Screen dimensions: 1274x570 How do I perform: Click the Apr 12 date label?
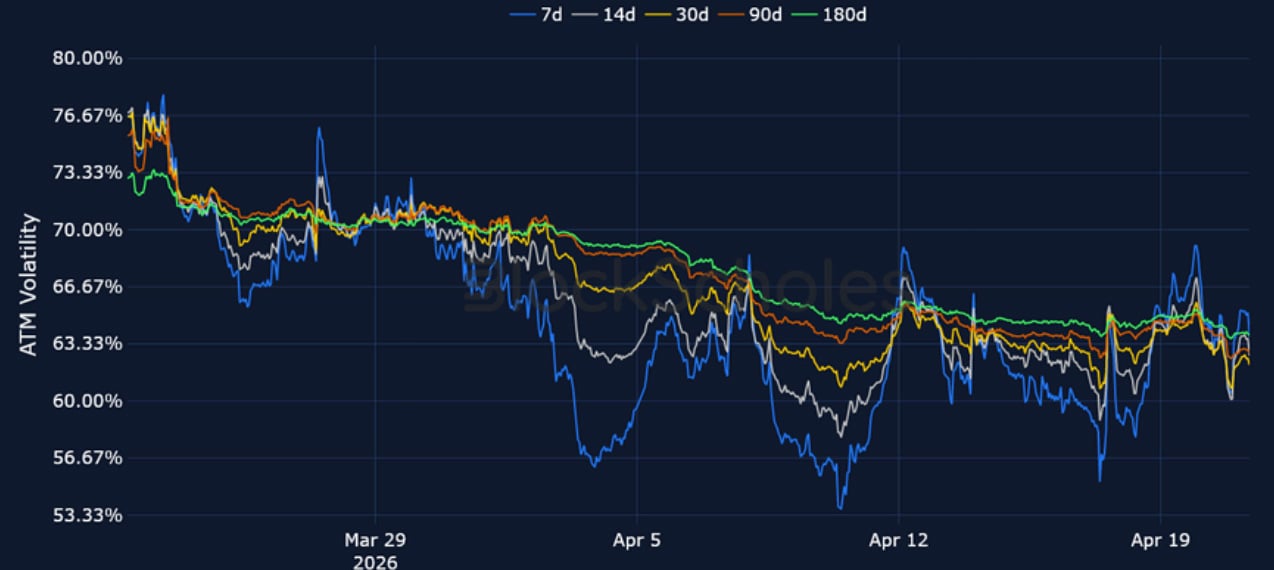(x=898, y=540)
